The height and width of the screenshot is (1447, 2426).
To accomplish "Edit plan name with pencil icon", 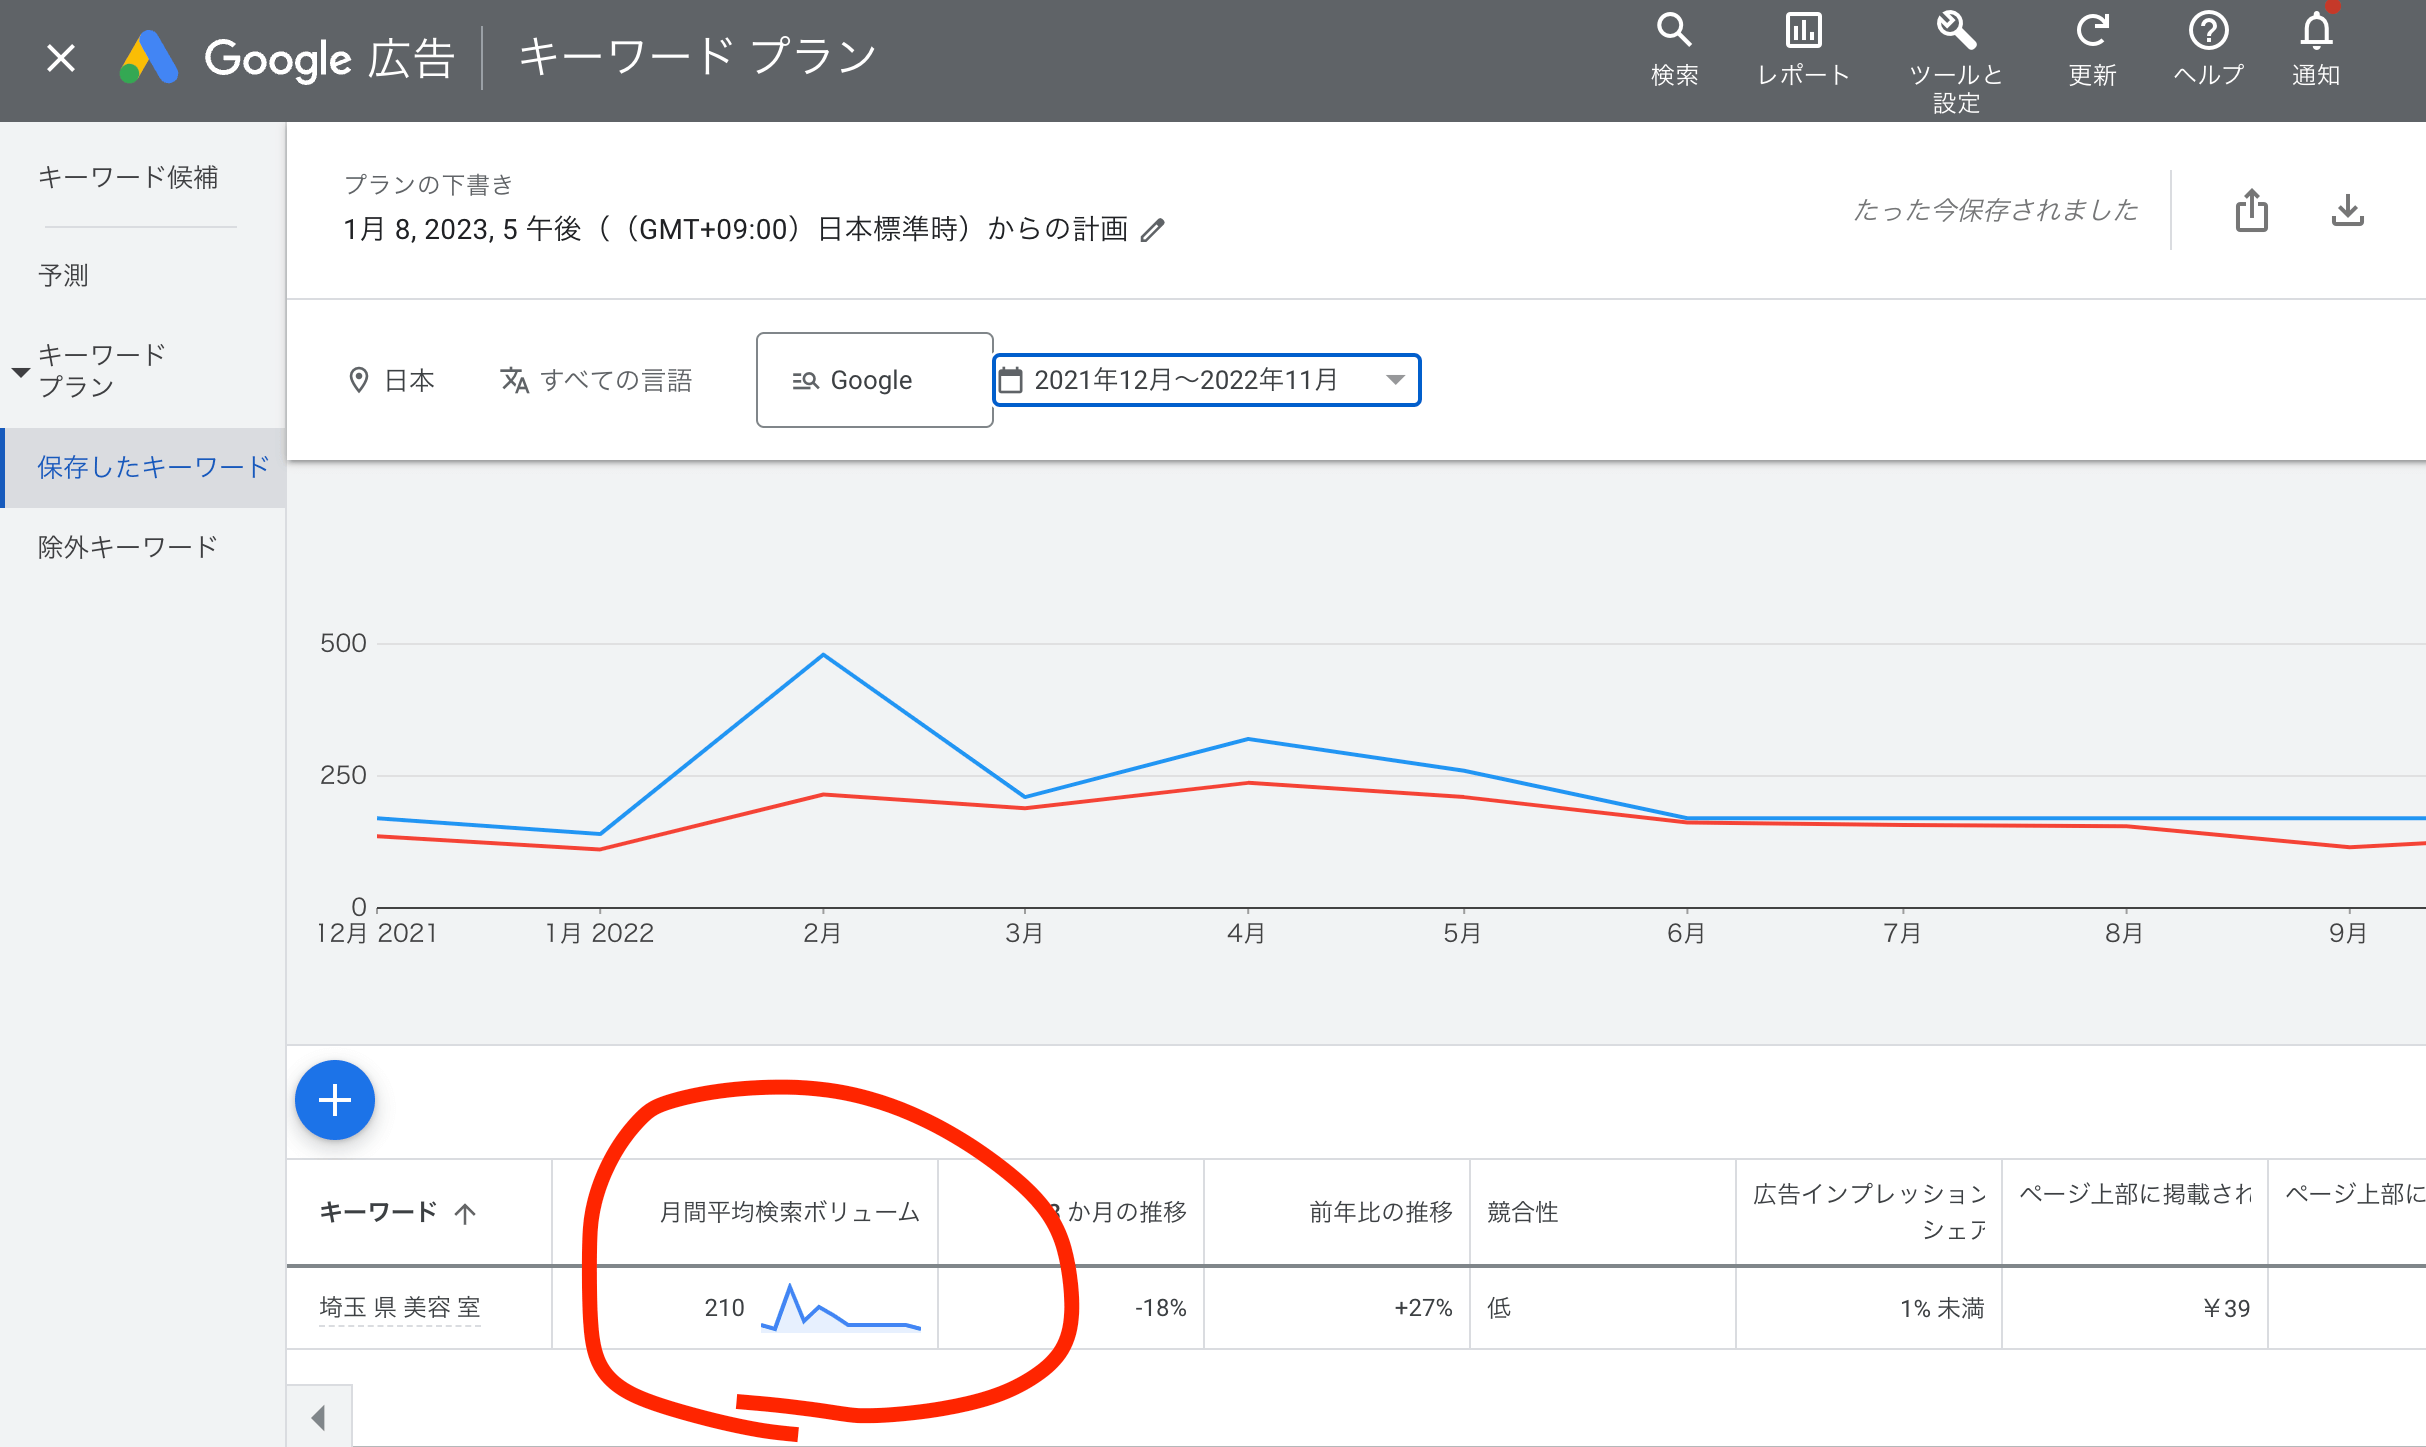I will (1153, 230).
